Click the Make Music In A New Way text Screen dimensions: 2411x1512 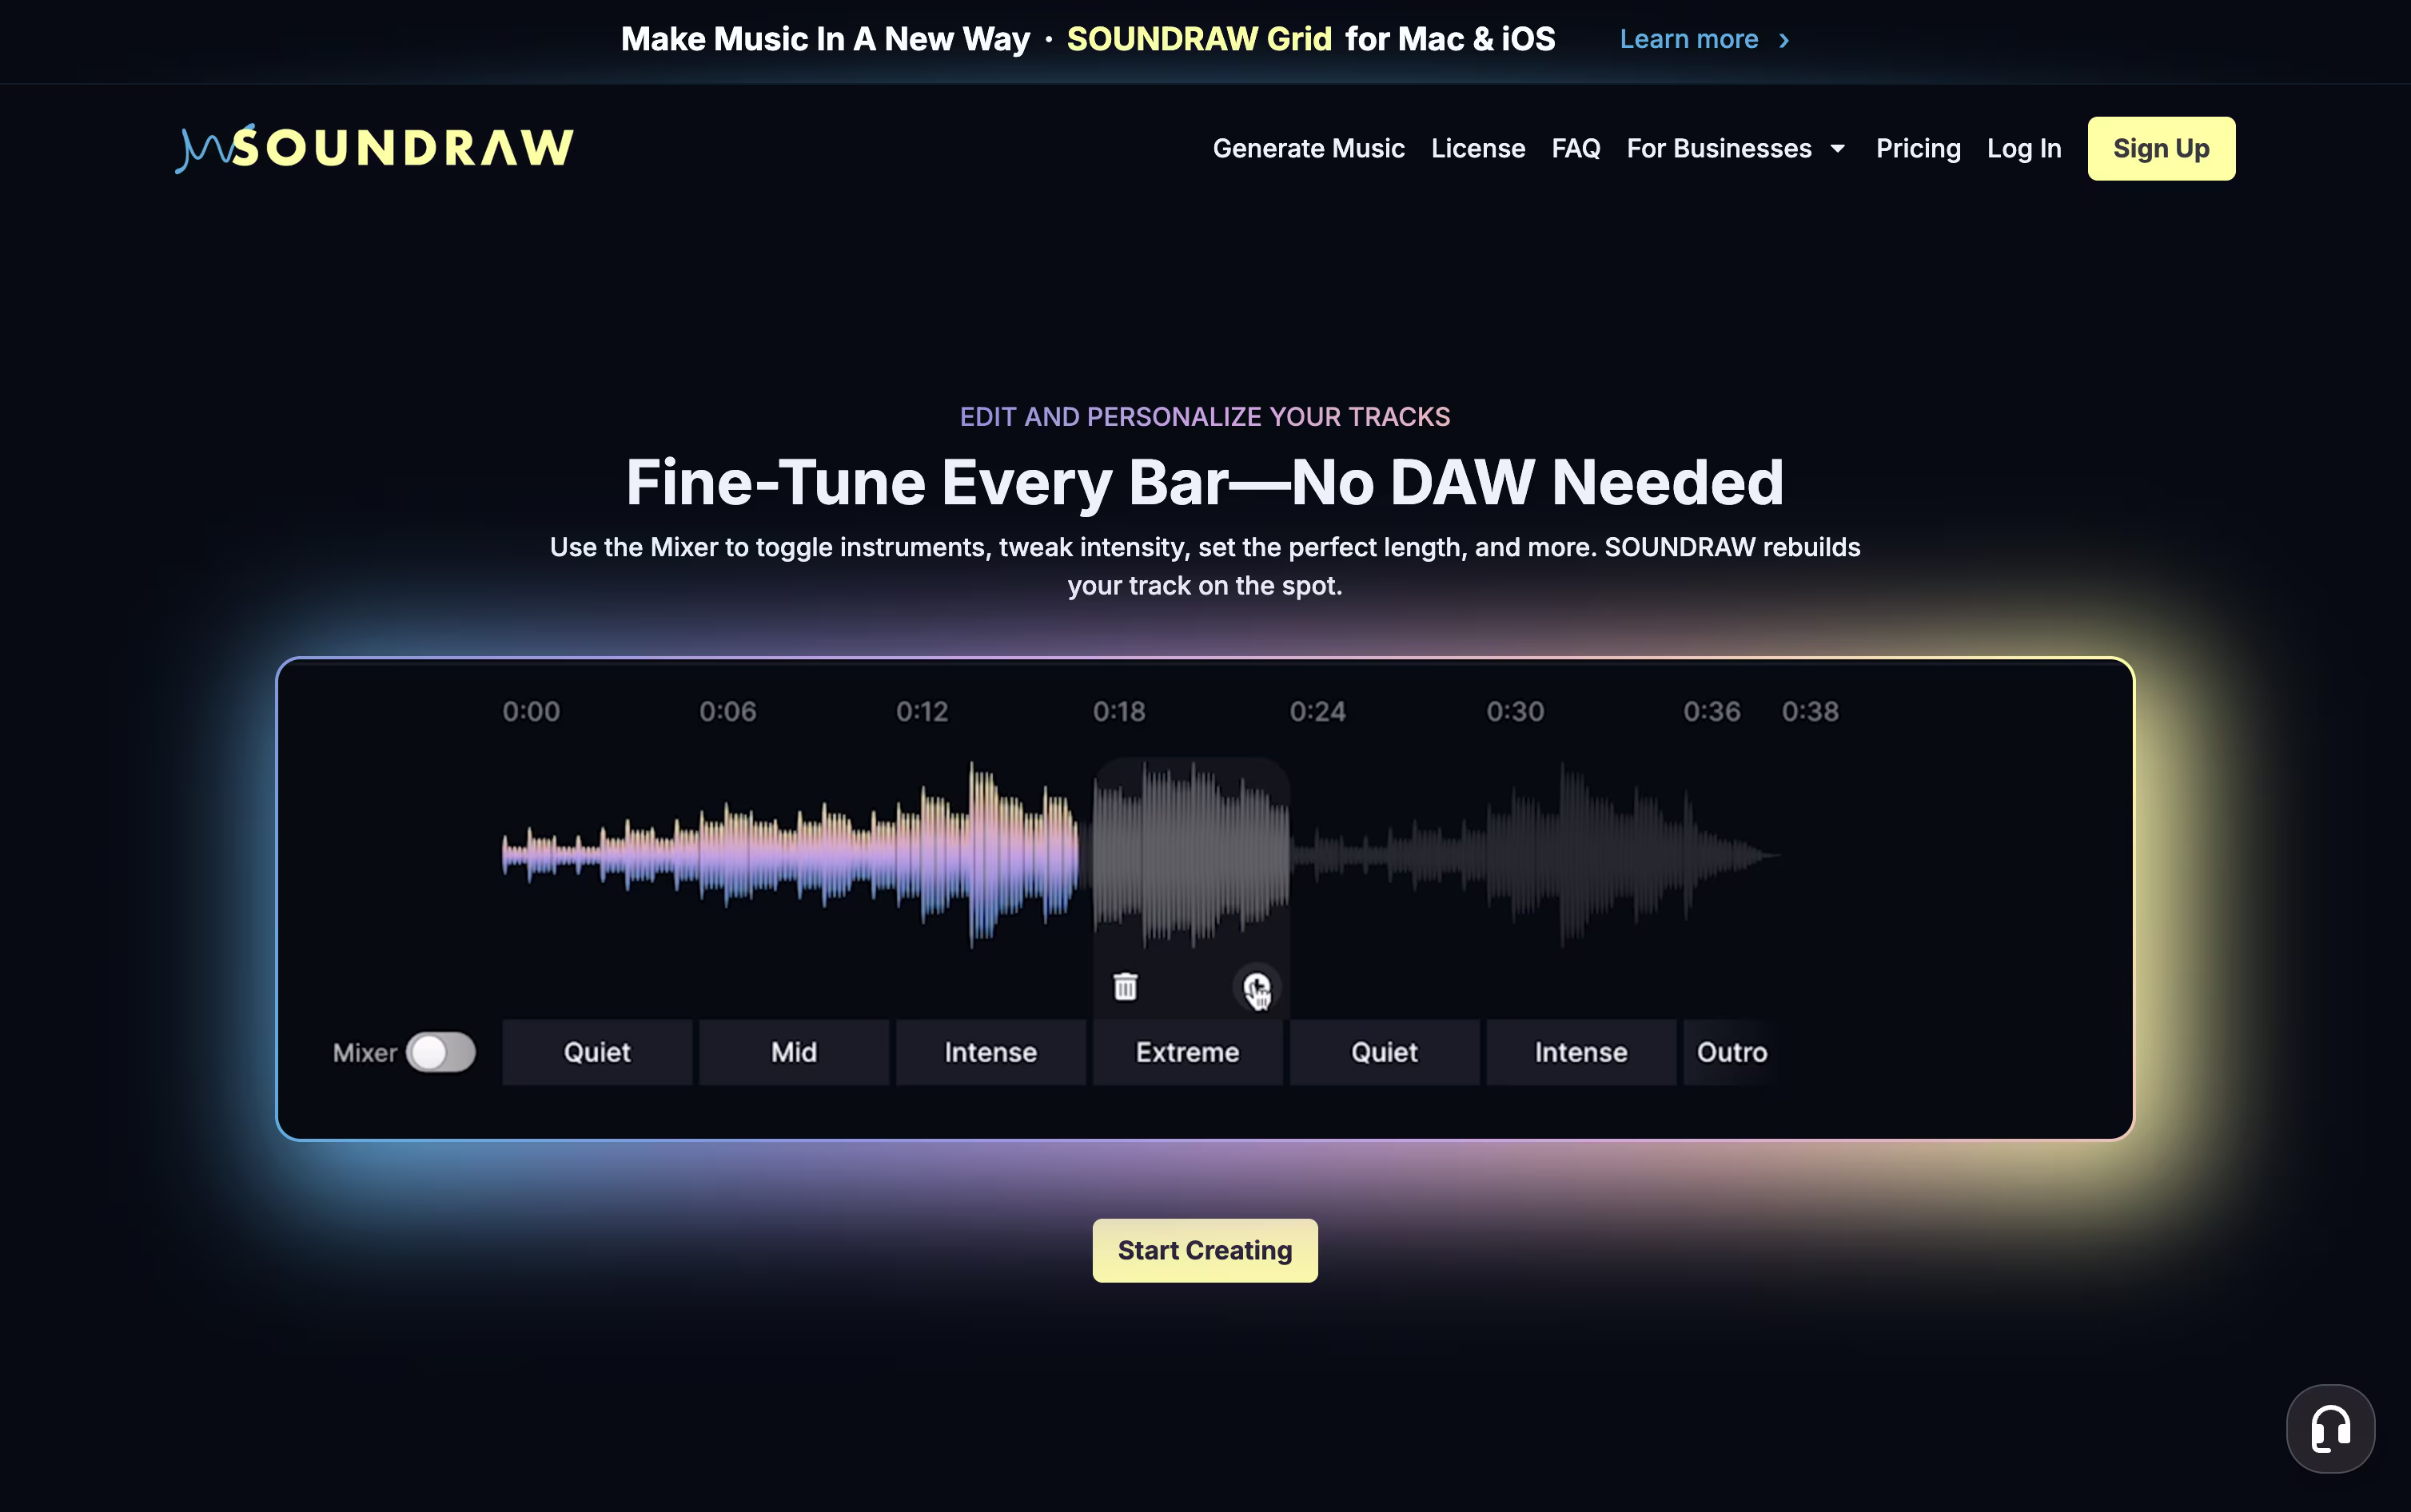[x=825, y=39]
